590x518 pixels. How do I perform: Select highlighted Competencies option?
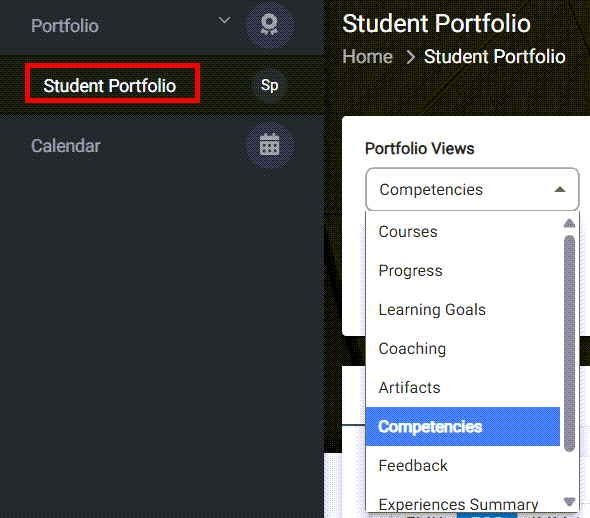(463, 427)
